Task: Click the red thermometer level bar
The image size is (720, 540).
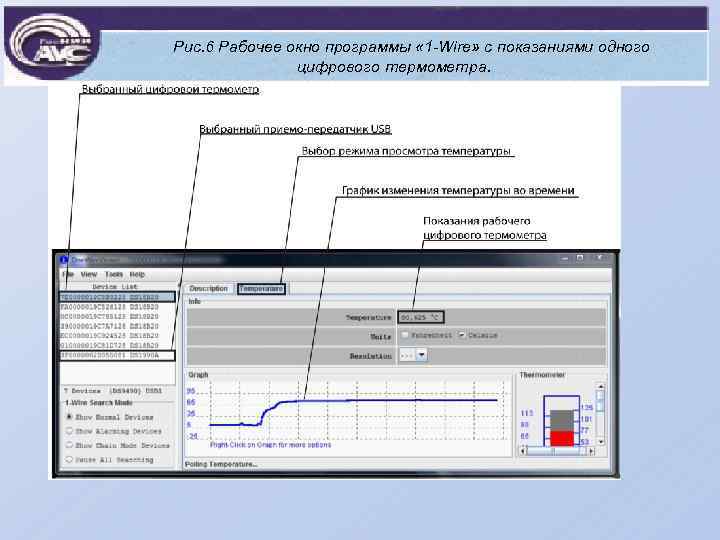Action: (x=562, y=438)
